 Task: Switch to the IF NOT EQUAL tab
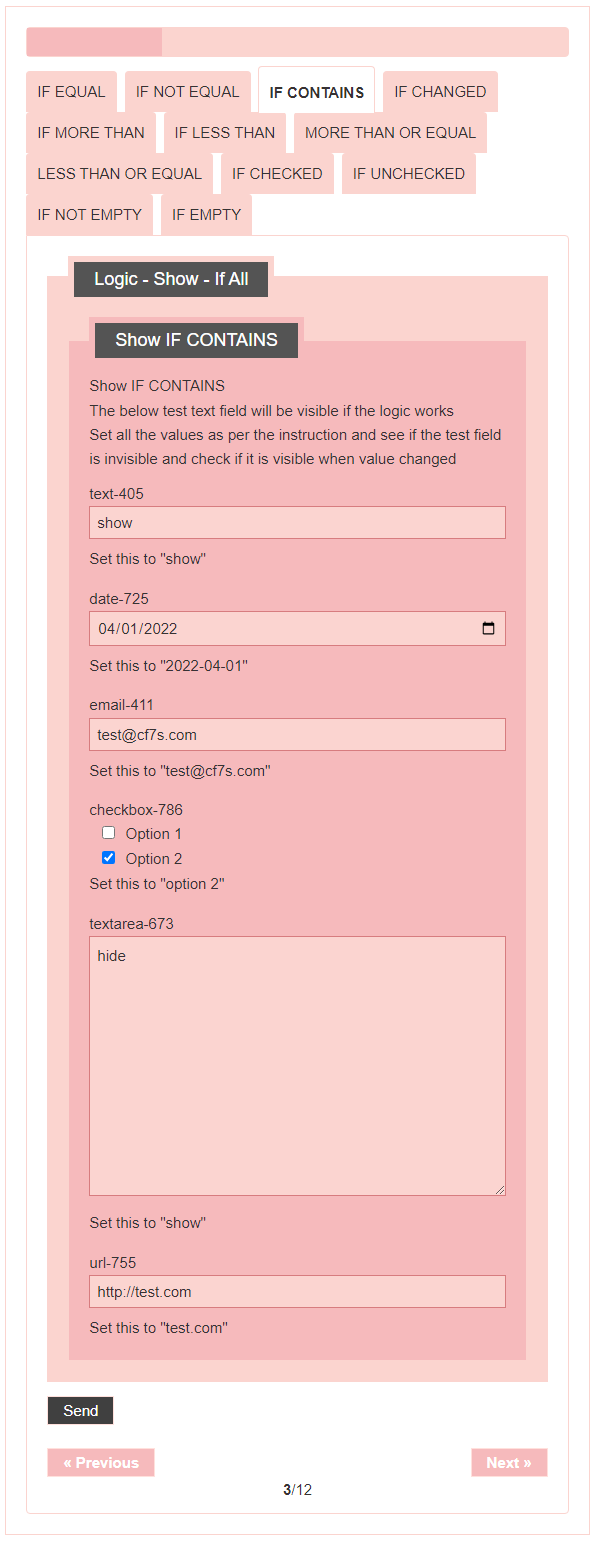pyautogui.click(x=187, y=92)
